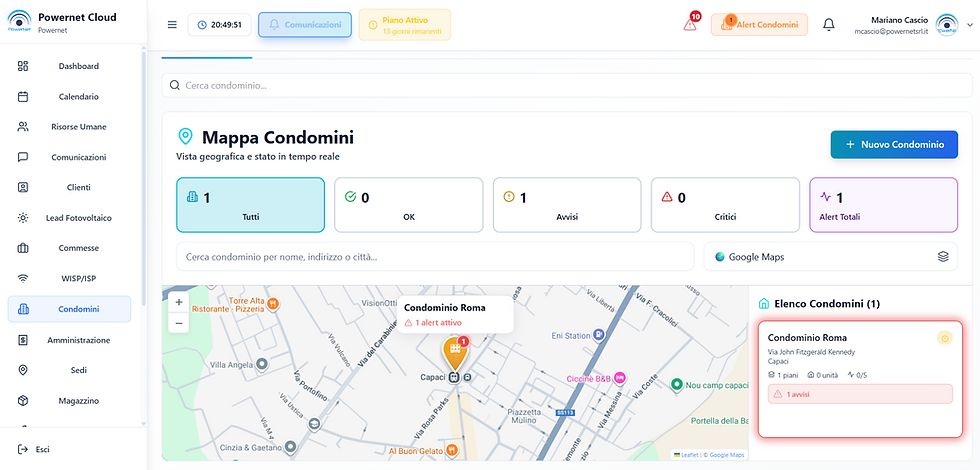Click the 20:49:51 clock widget
This screenshot has height=470, width=980.
[219, 25]
